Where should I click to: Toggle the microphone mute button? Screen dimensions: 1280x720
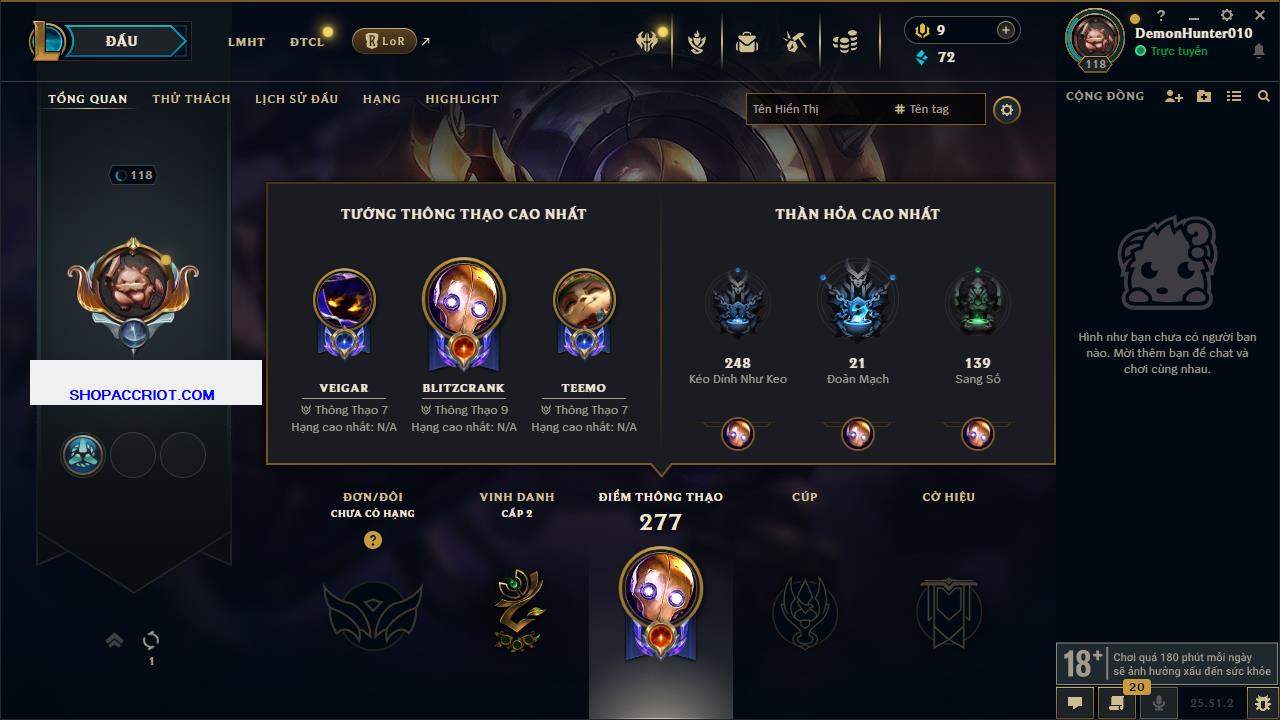tap(1160, 703)
